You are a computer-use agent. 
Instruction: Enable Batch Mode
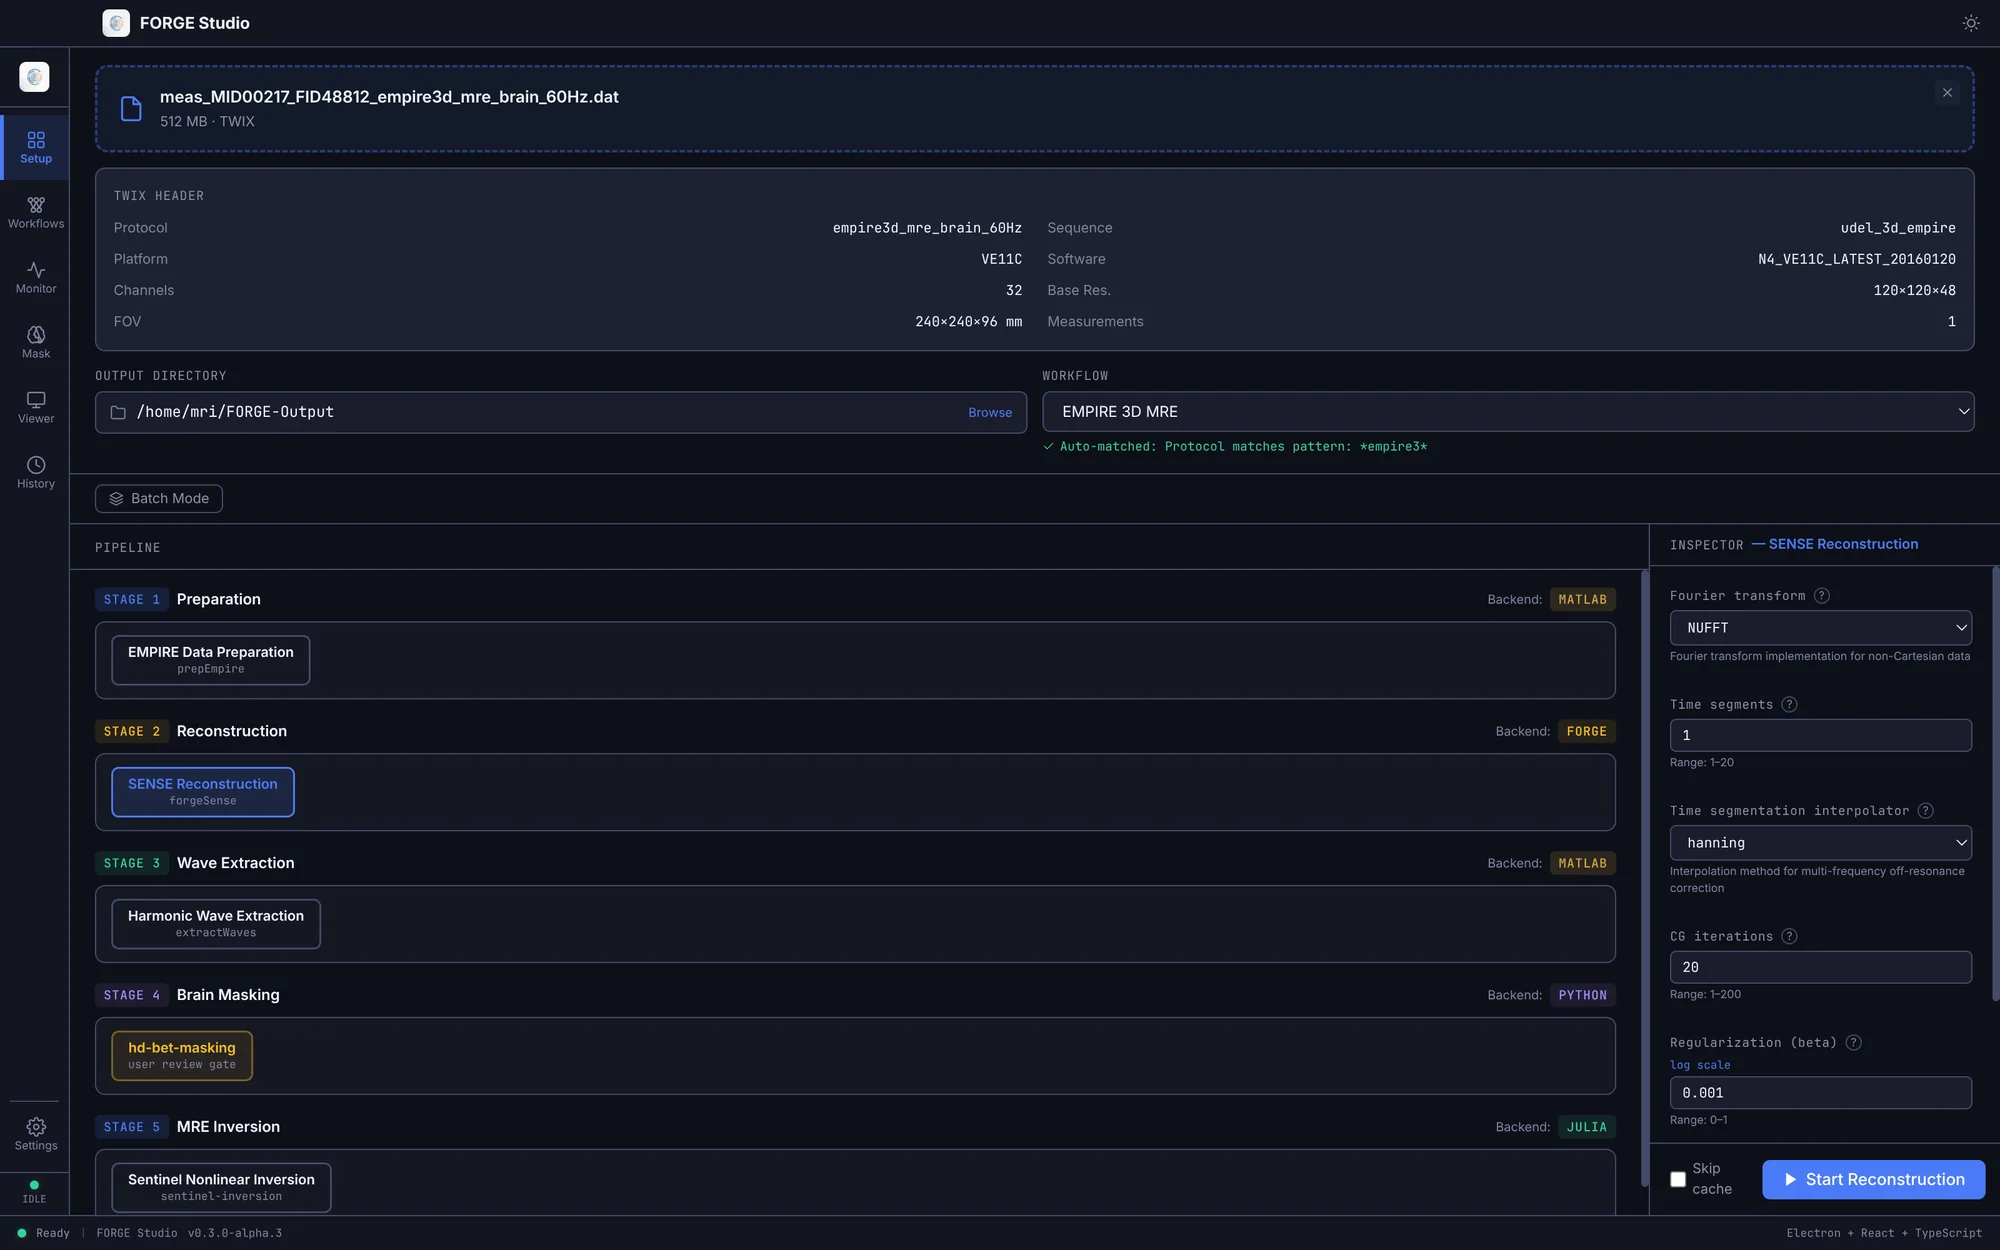[x=159, y=499]
